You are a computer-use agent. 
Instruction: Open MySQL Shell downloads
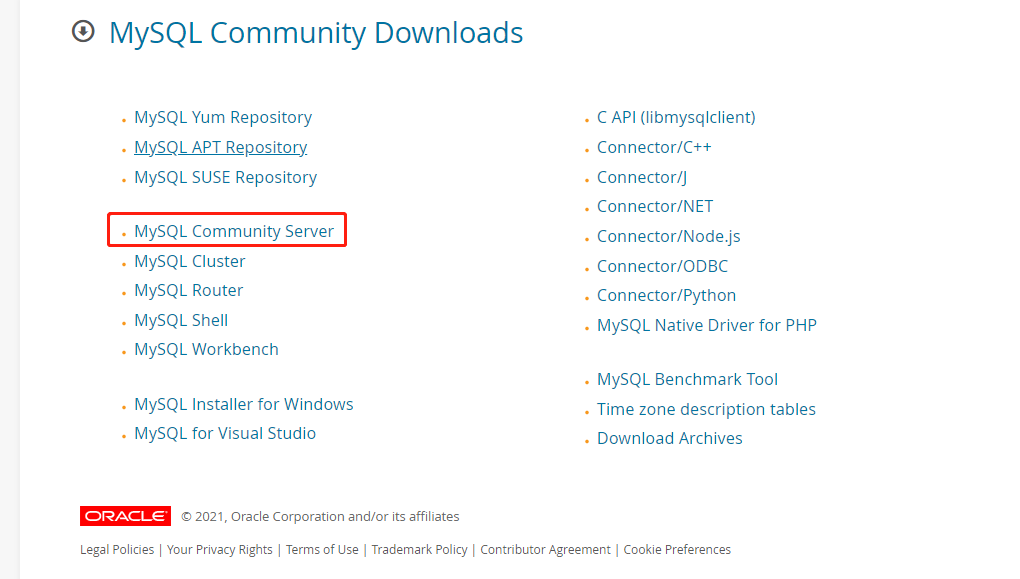pyautogui.click(x=181, y=320)
